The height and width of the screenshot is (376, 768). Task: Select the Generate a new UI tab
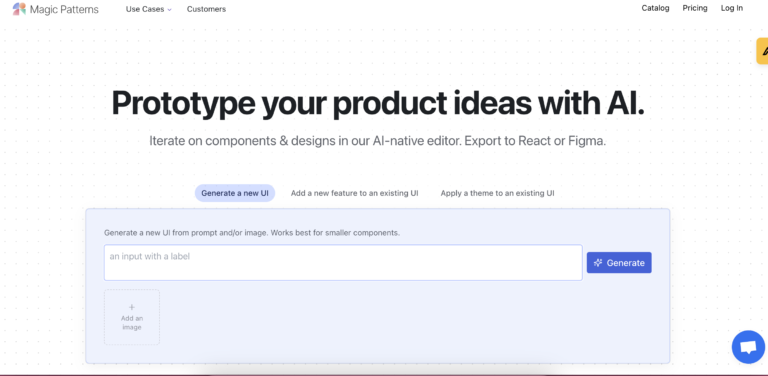click(235, 193)
